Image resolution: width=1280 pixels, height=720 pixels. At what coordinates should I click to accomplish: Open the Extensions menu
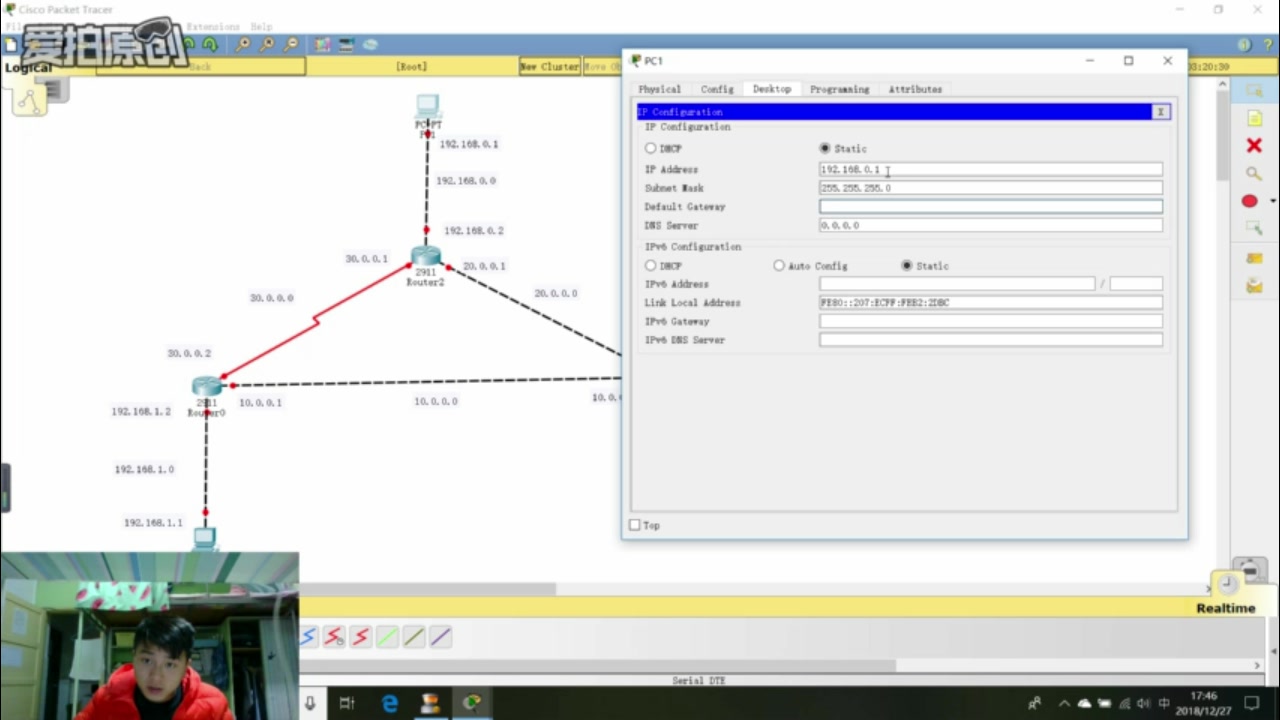coord(213,27)
